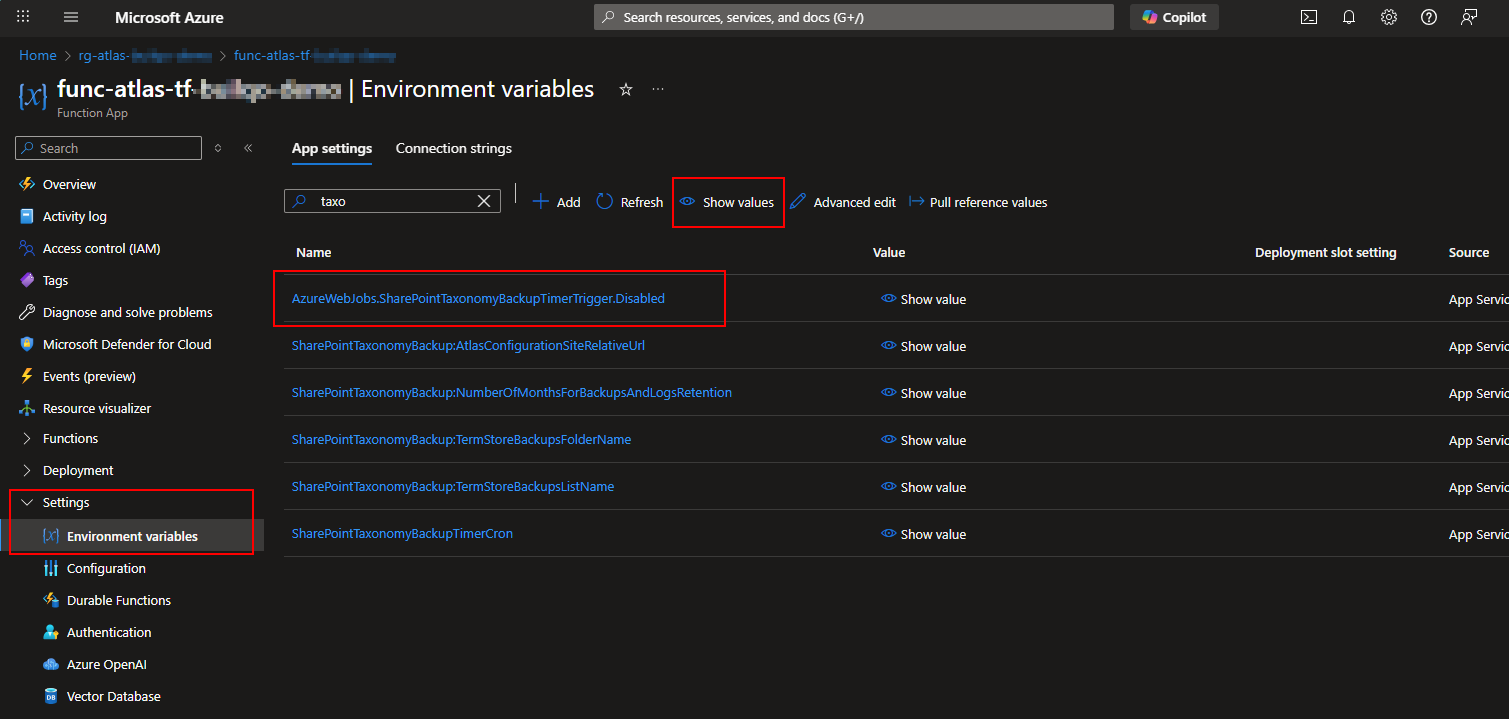This screenshot has width=1509, height=719.
Task: Open the Azure portal apps grid icon
Action: 23,17
